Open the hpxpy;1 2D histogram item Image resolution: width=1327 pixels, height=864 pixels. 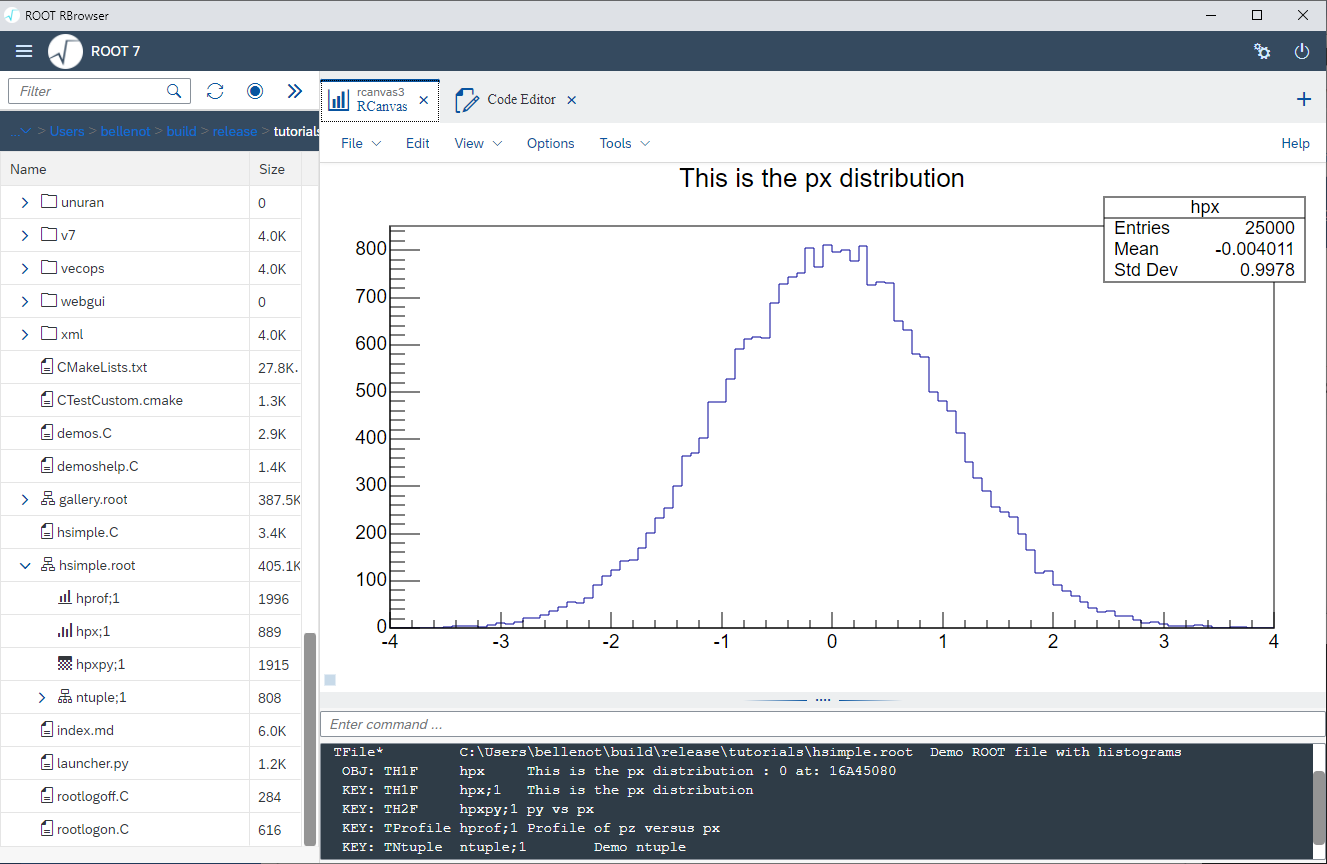[x=100, y=664]
